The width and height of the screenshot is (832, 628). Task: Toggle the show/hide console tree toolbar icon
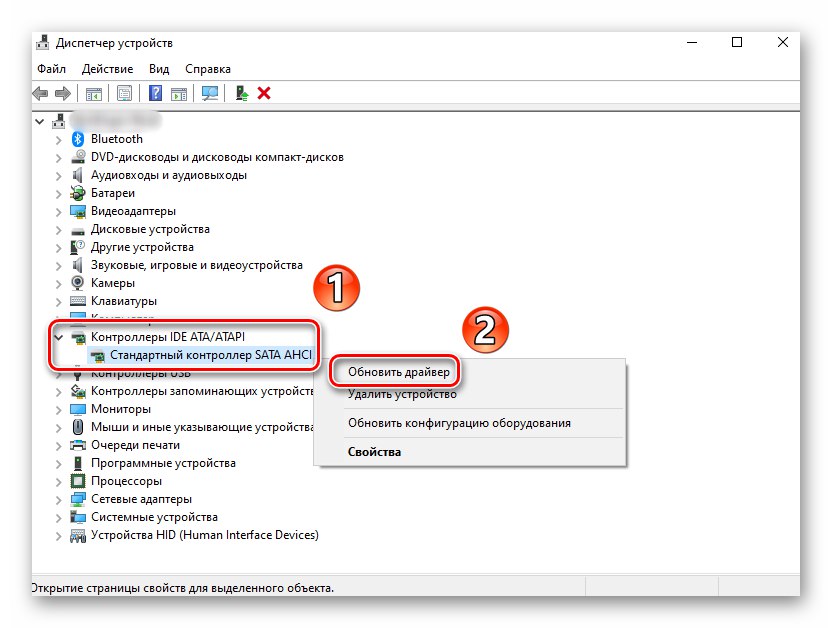point(94,94)
